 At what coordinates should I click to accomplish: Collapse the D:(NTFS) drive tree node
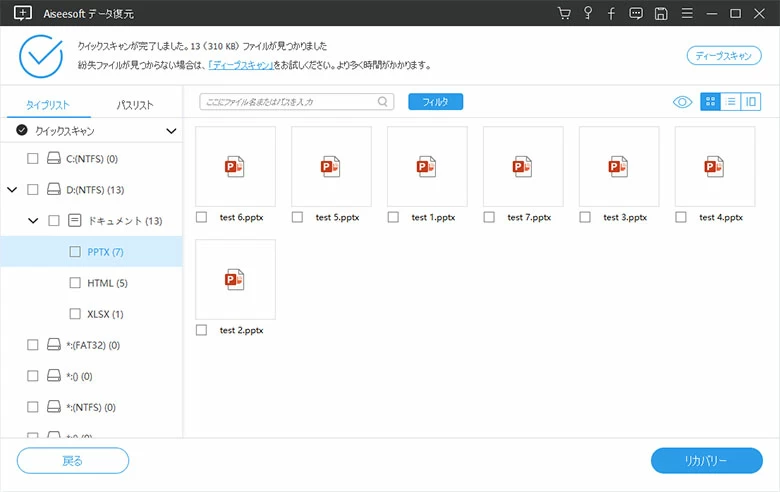coord(12,190)
